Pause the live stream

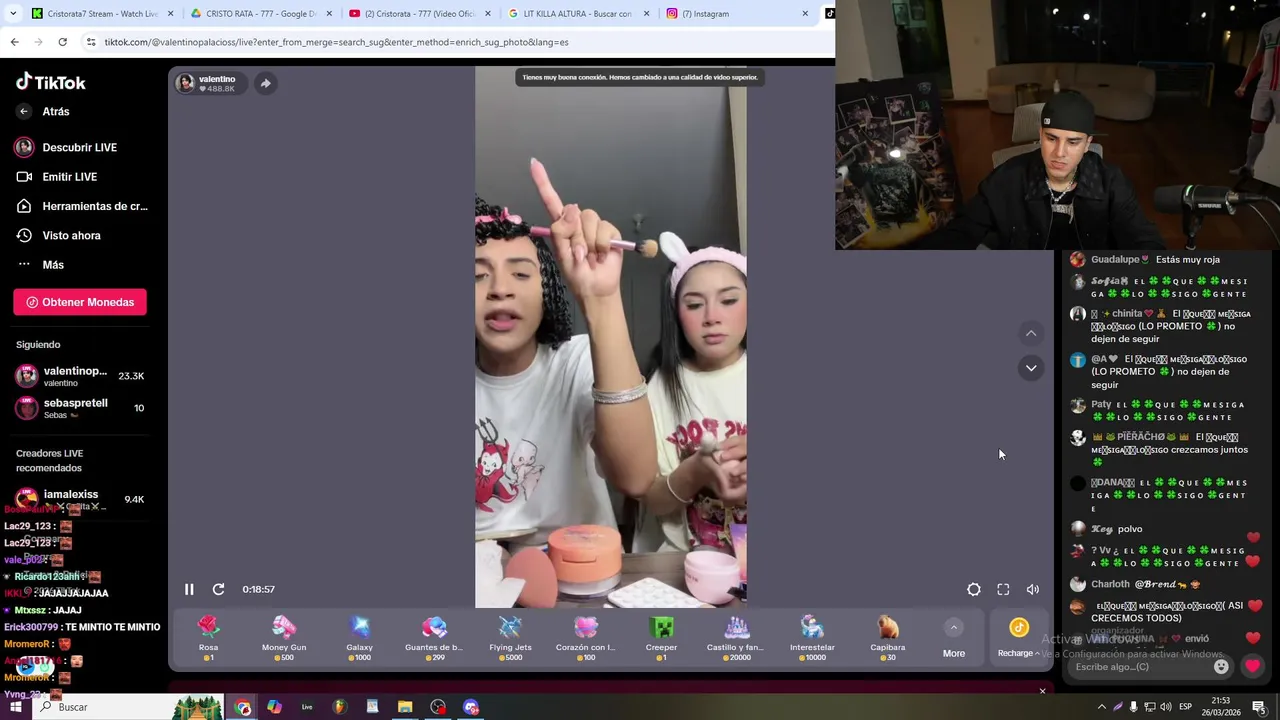click(189, 589)
